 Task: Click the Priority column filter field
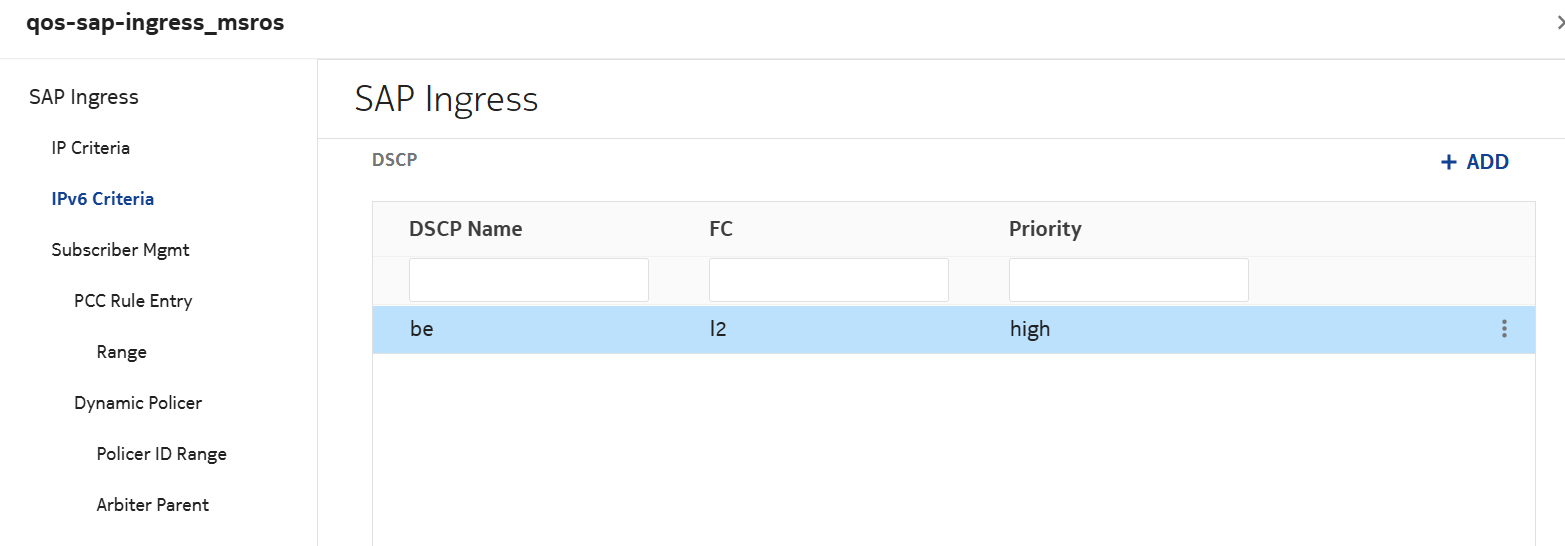coord(1129,280)
